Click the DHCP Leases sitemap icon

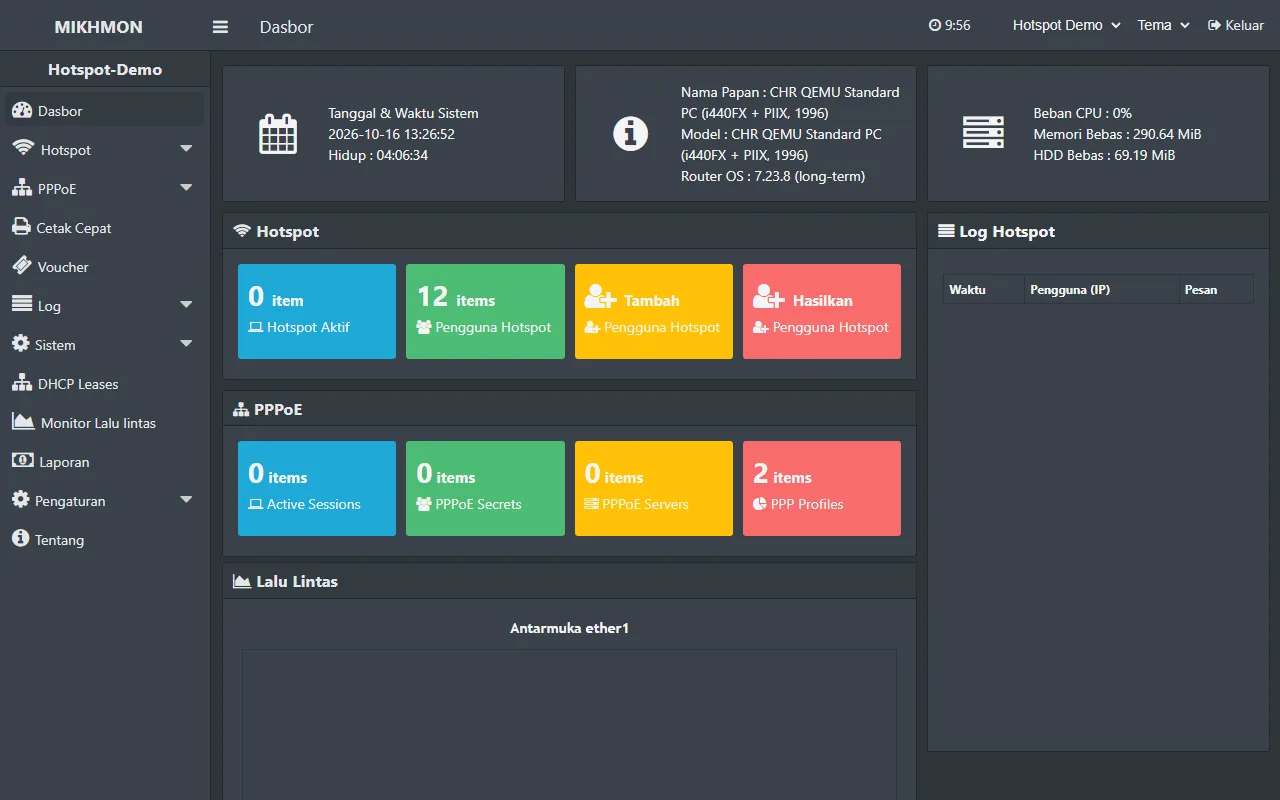click(22, 383)
